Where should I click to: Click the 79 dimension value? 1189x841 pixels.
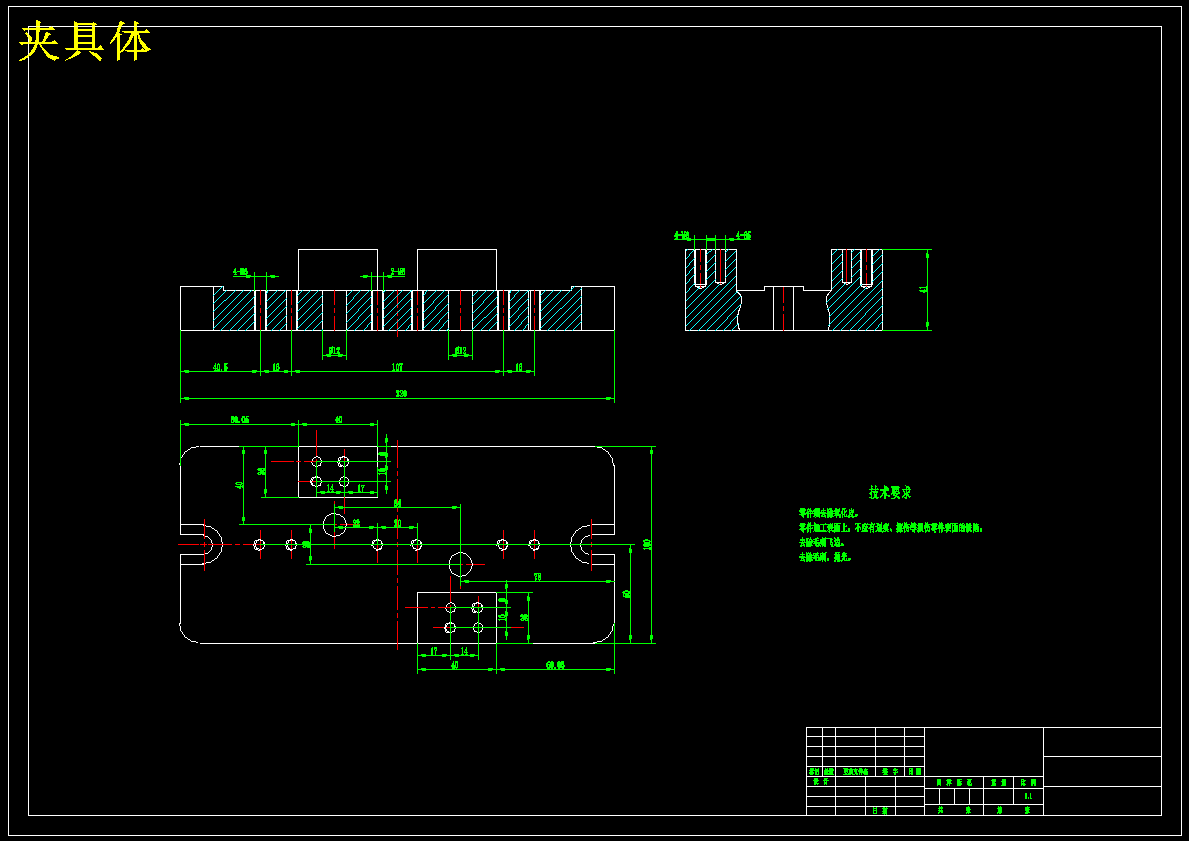tap(538, 577)
